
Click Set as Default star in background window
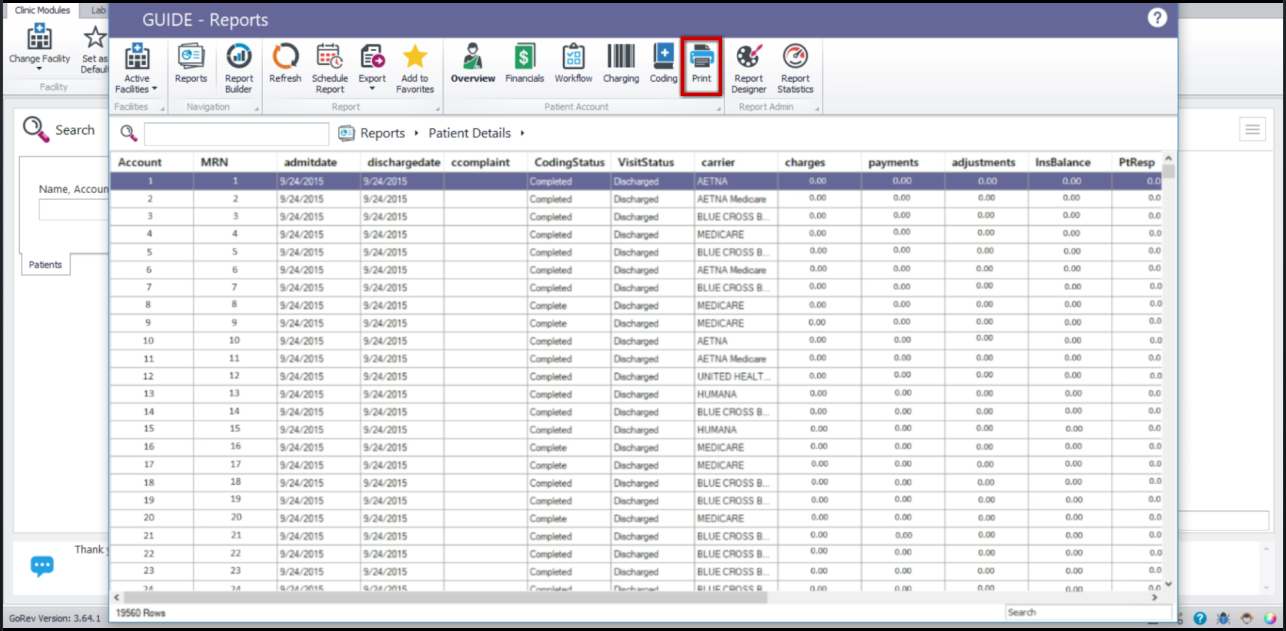pos(94,48)
